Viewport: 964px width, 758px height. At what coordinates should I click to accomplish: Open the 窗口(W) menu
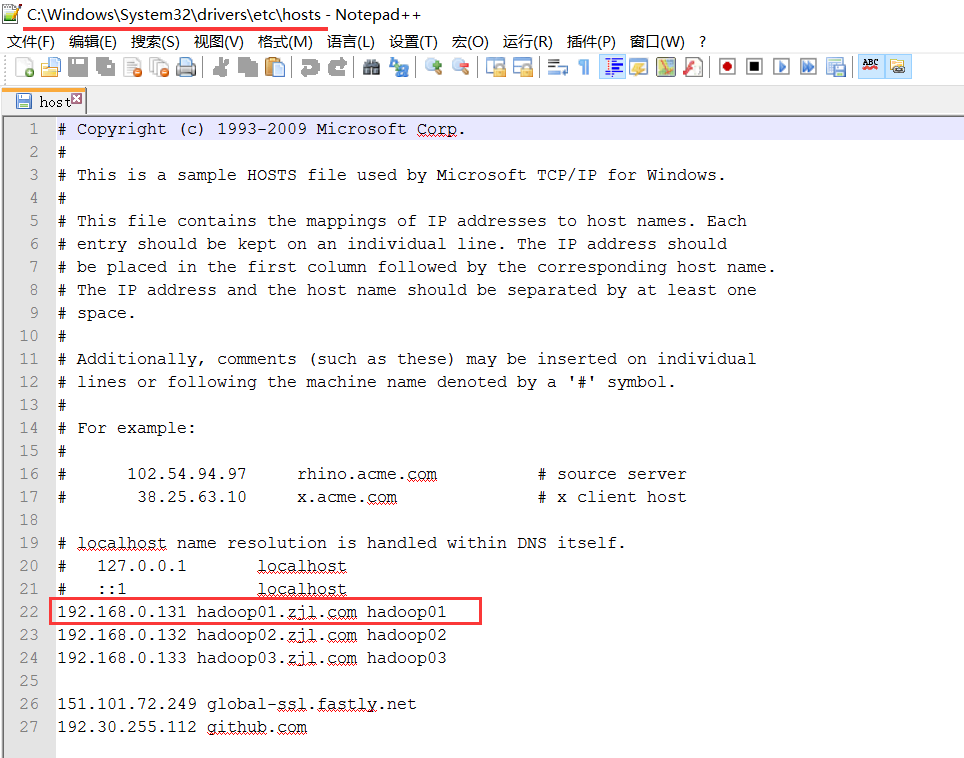click(x=657, y=42)
